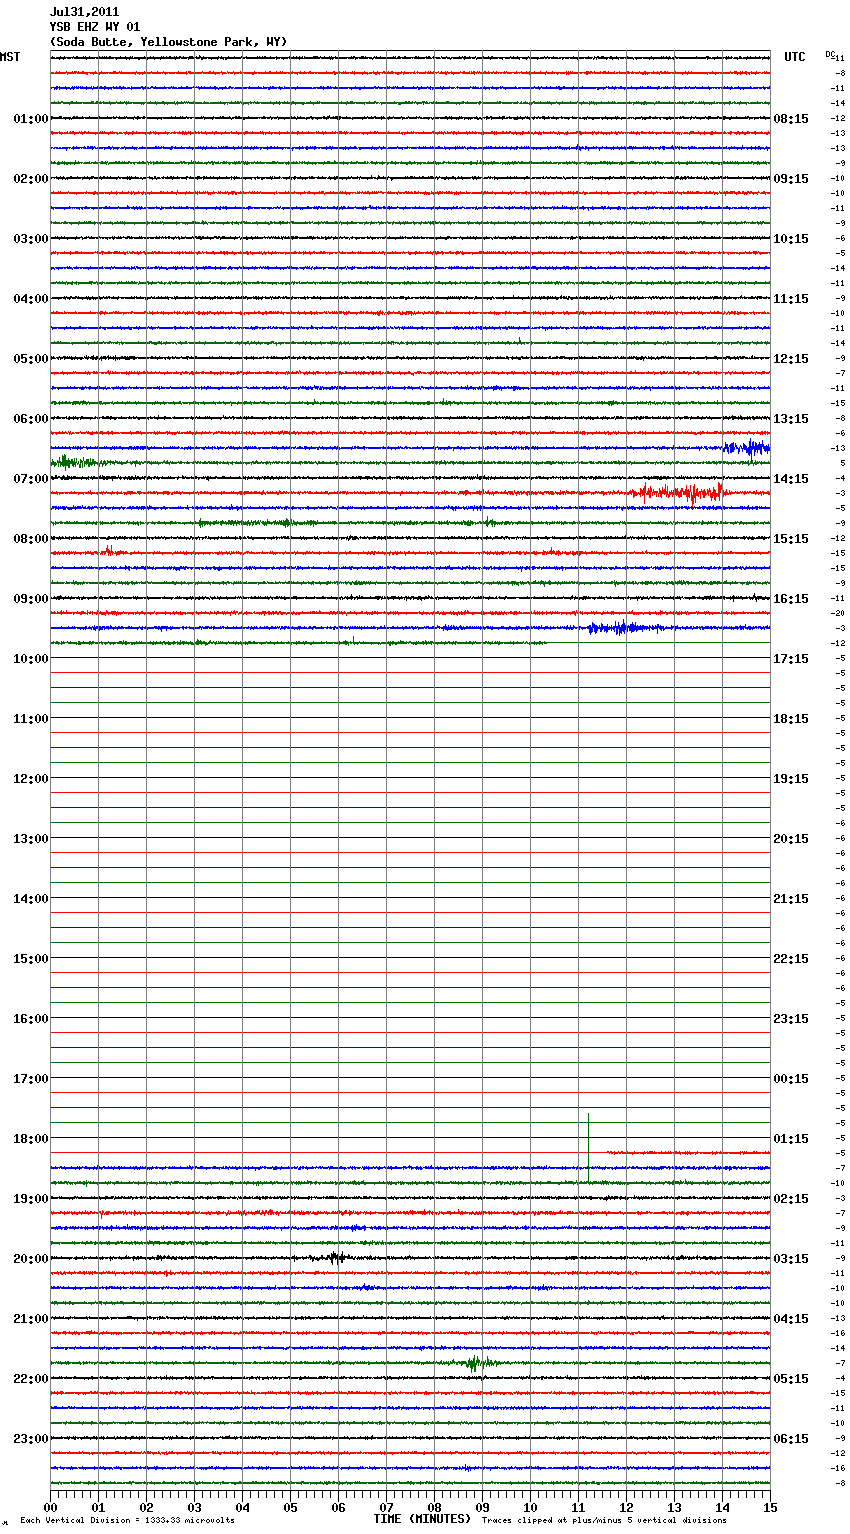This screenshot has width=850, height=1534.
Task: Select the 20:00 MST time label
Action: [31, 1259]
